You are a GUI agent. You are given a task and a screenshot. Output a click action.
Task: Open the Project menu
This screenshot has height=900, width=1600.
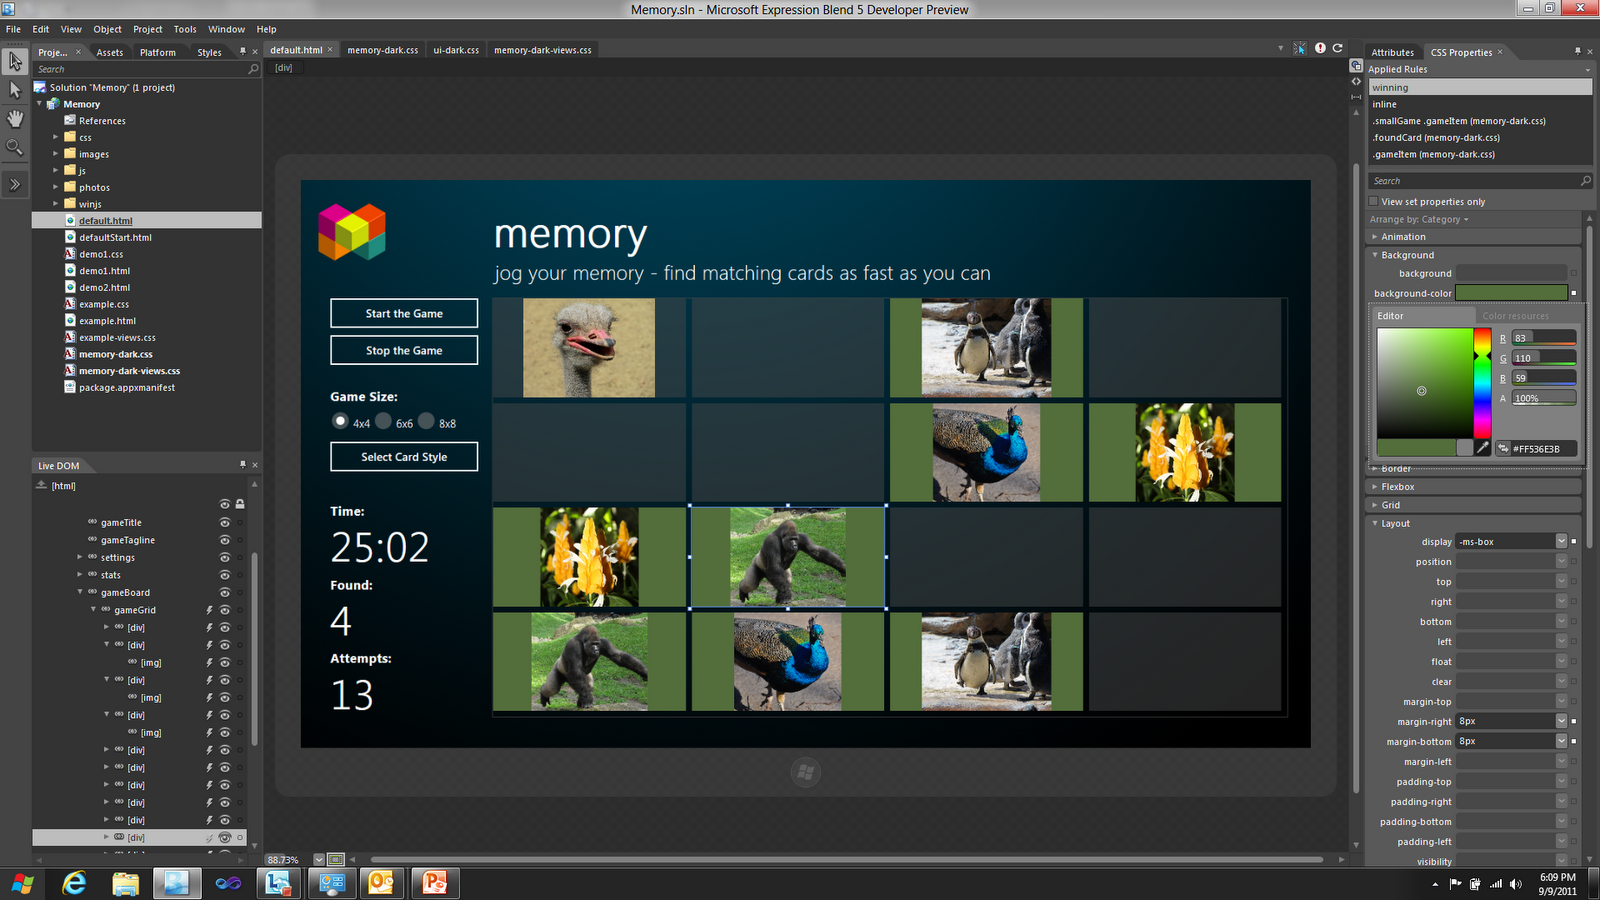(x=147, y=29)
